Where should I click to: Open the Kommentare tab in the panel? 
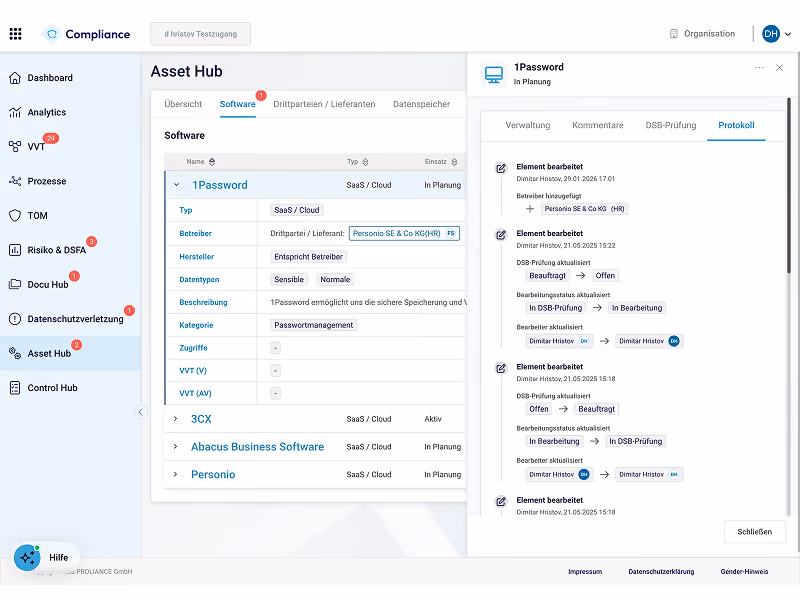(597, 126)
